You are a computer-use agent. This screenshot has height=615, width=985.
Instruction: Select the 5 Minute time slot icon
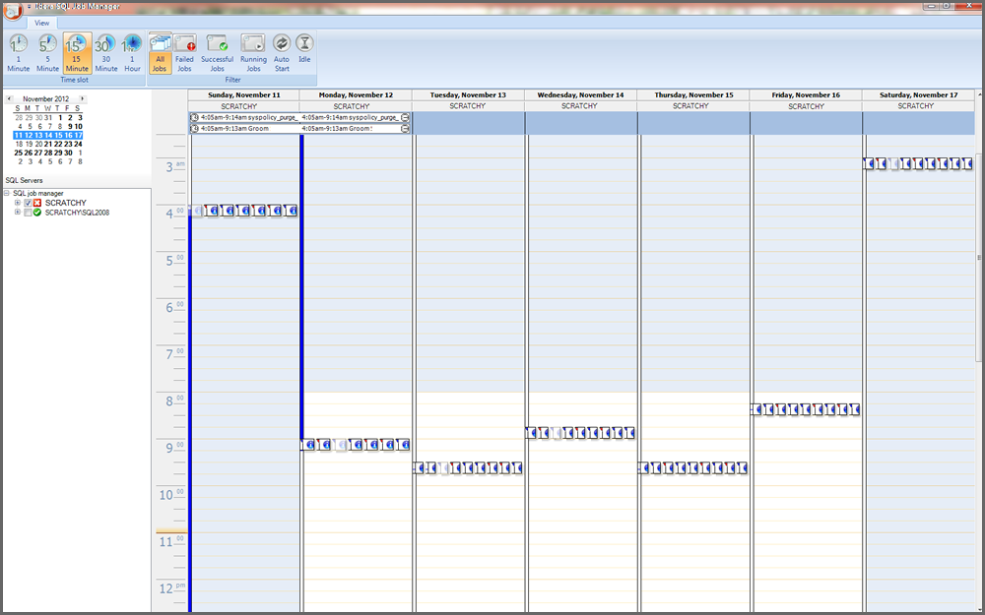(46, 48)
